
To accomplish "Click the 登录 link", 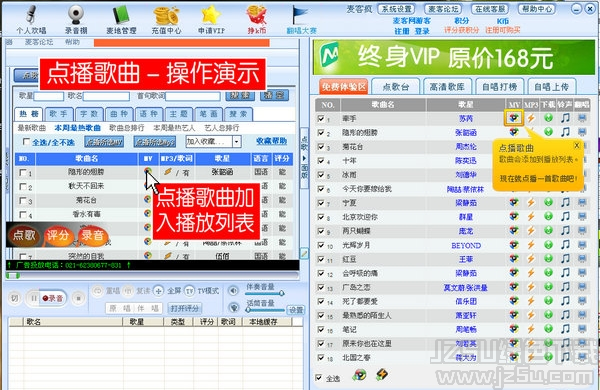I will [422, 31].
